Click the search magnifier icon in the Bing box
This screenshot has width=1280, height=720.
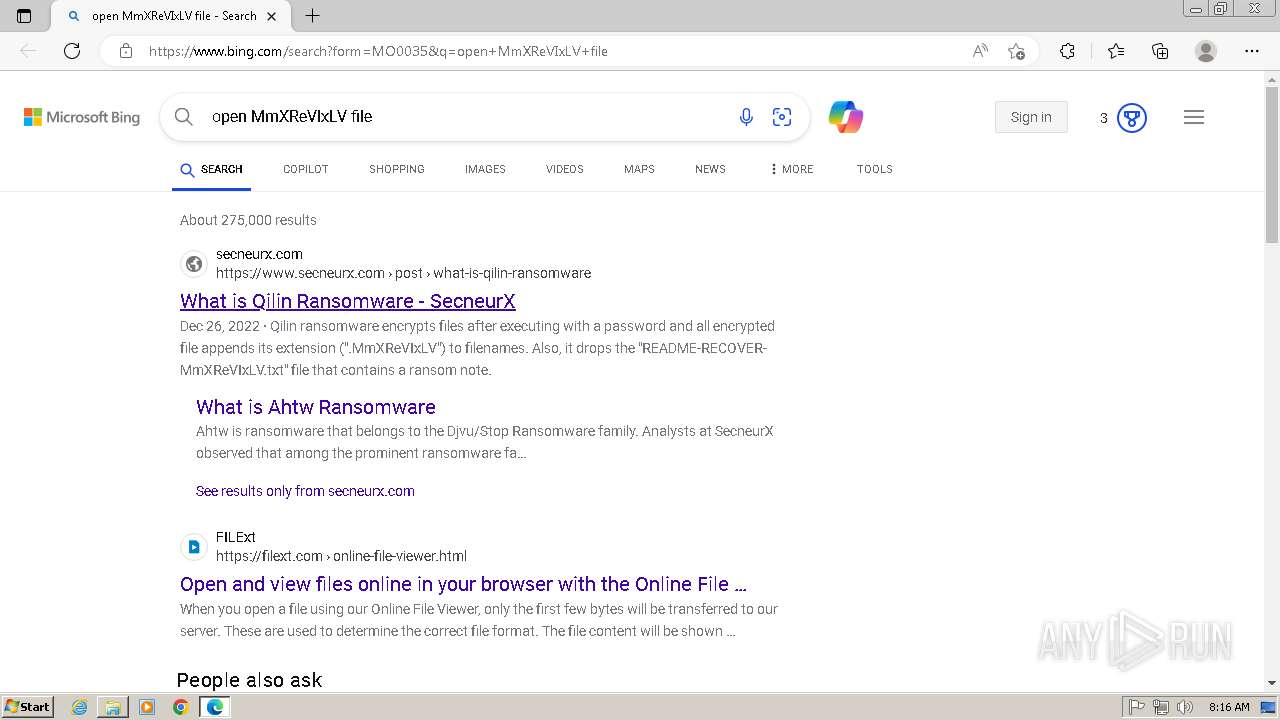[184, 117]
